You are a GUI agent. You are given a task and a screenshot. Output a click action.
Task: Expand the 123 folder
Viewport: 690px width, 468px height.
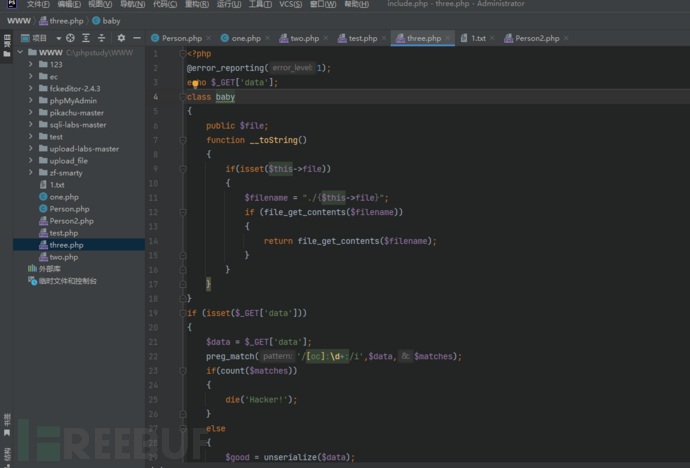(31, 64)
